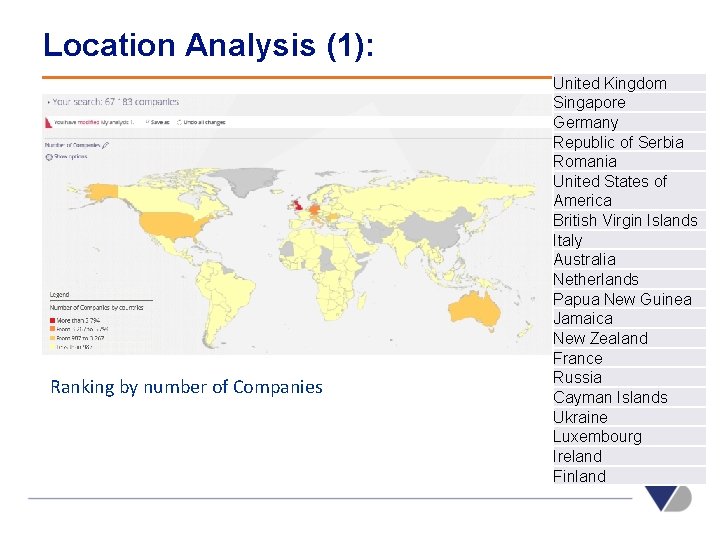Click 'Number of Companies by countries' legend text
720x540 pixels.
coord(96,307)
